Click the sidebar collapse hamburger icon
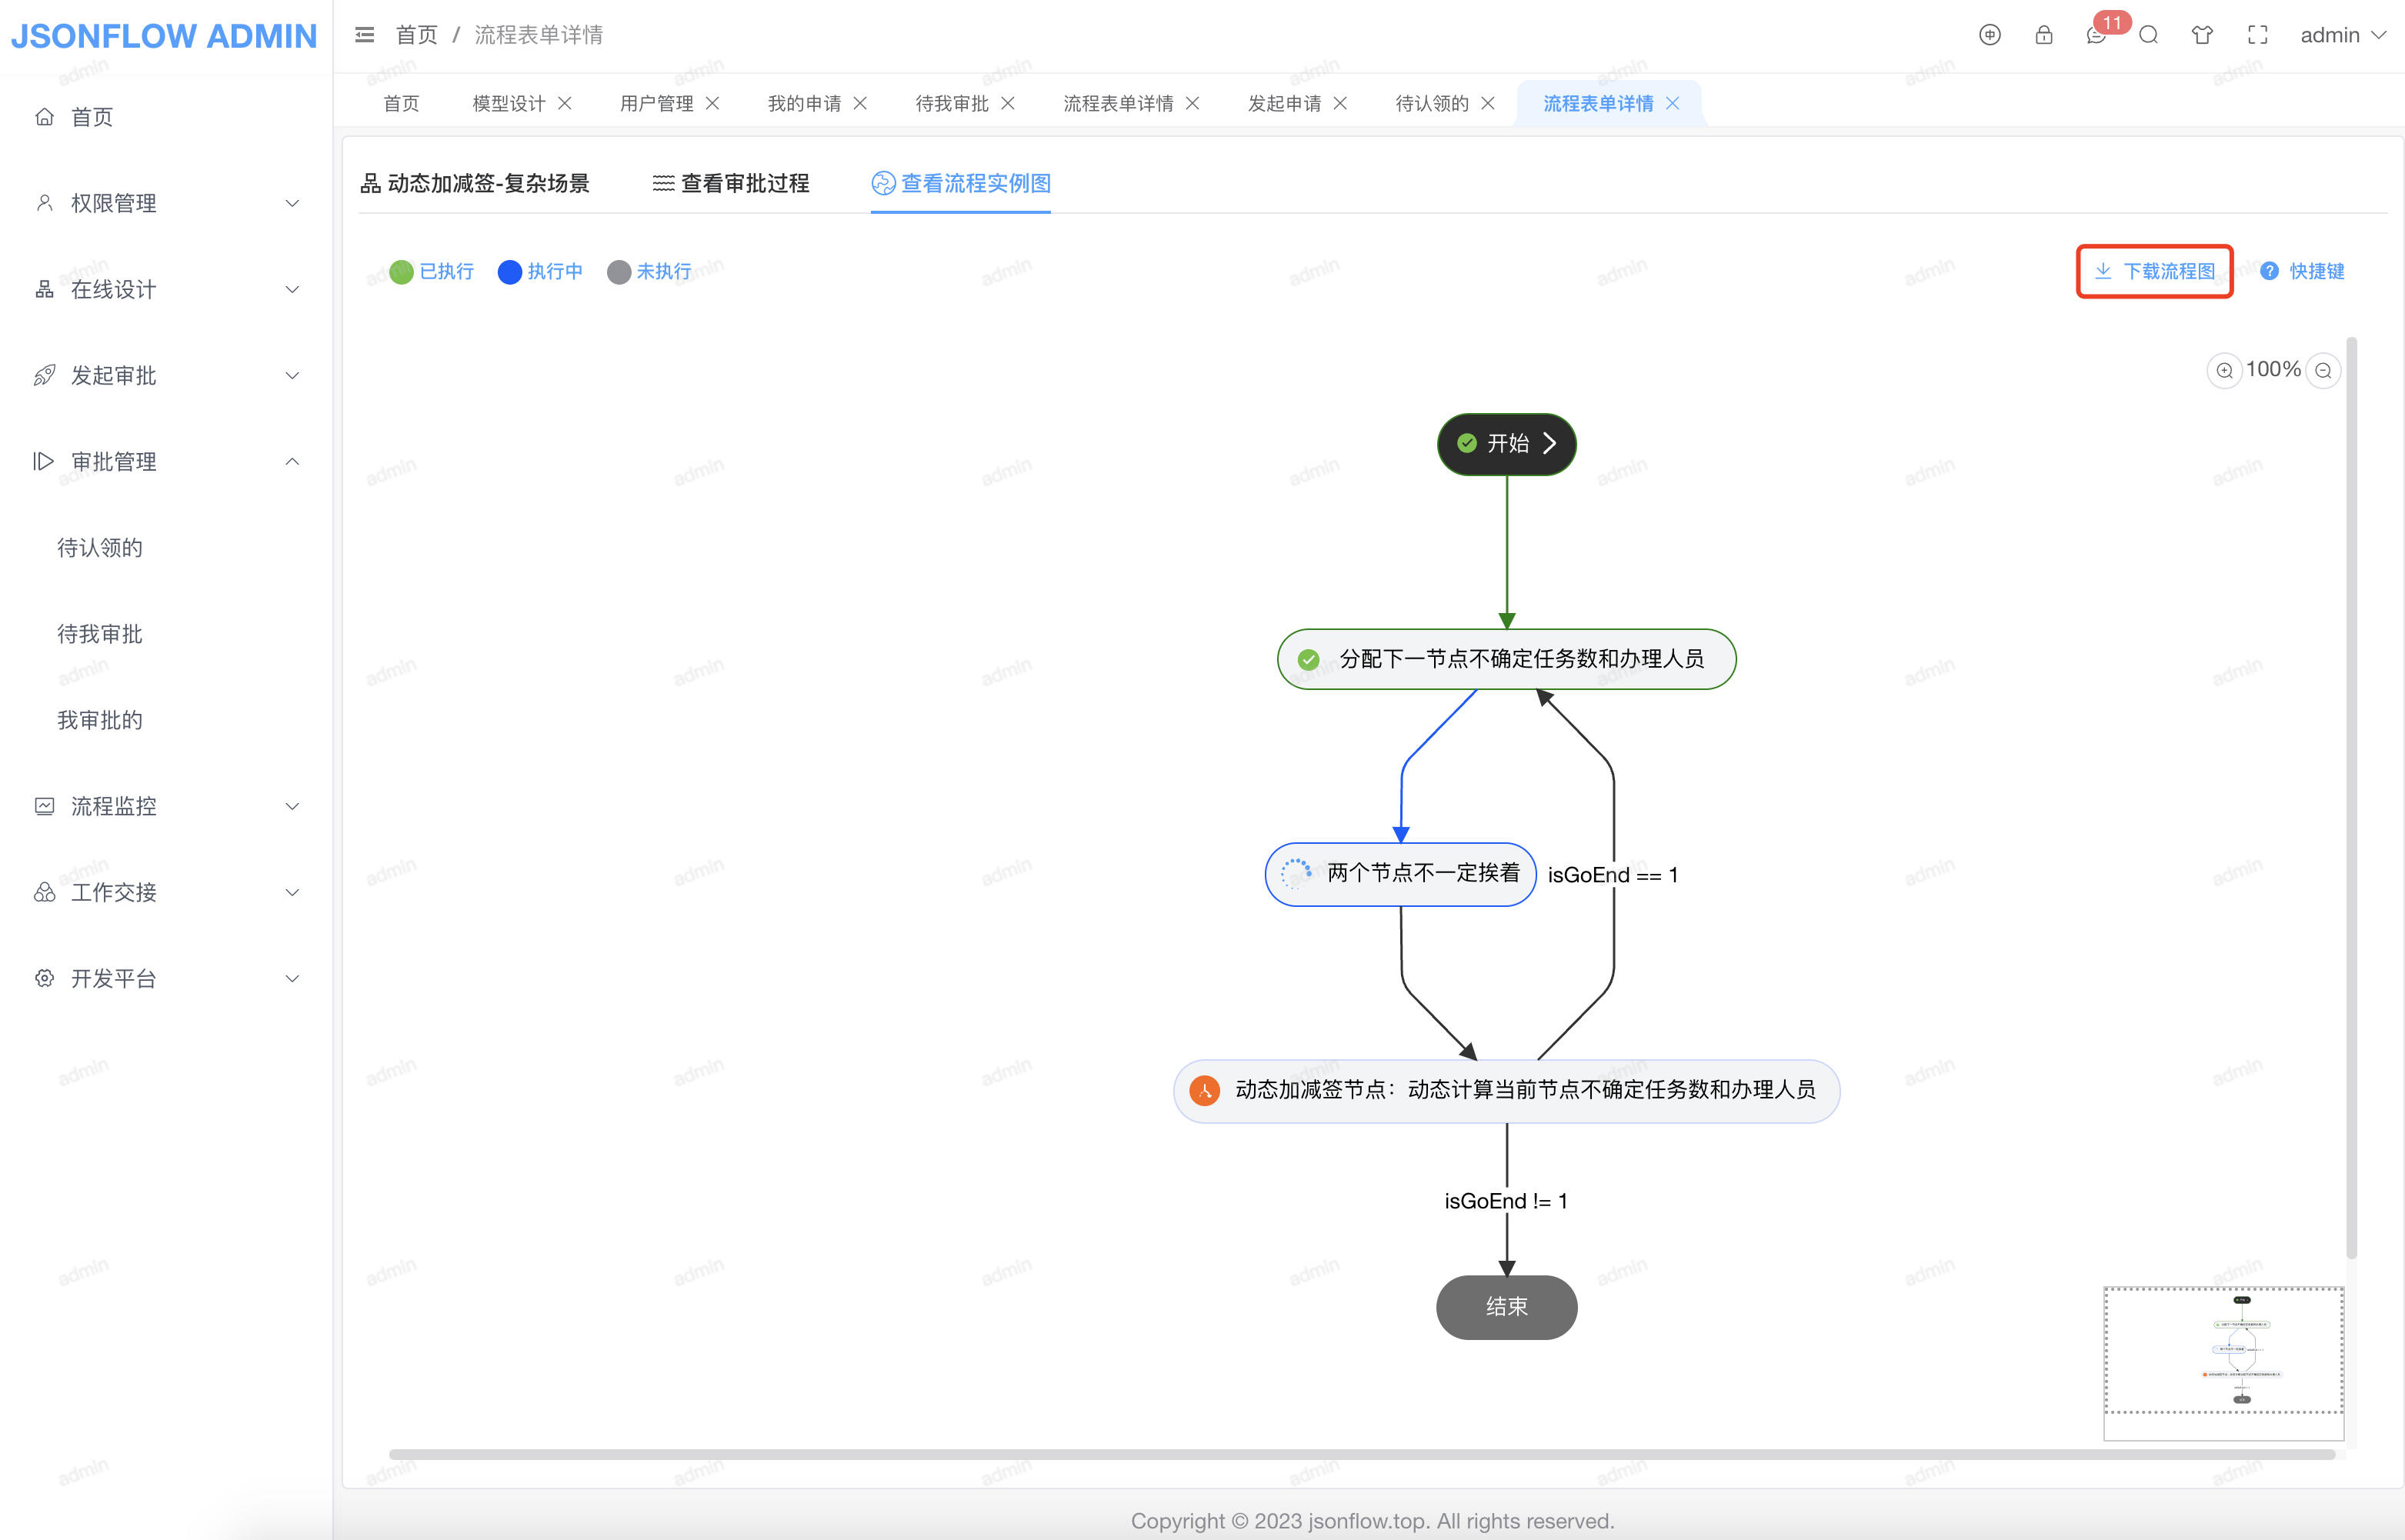Image resolution: width=2405 pixels, height=1540 pixels. pos(365,35)
